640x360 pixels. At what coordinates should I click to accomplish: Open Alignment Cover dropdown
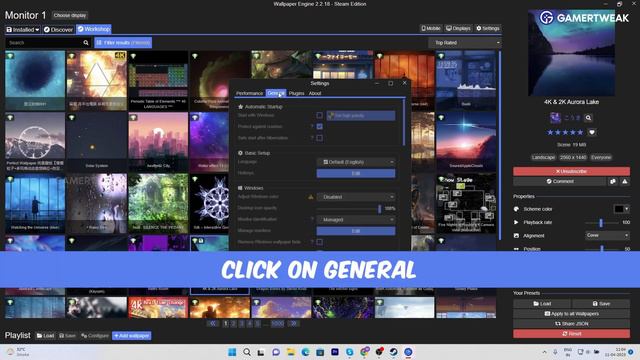pos(607,236)
